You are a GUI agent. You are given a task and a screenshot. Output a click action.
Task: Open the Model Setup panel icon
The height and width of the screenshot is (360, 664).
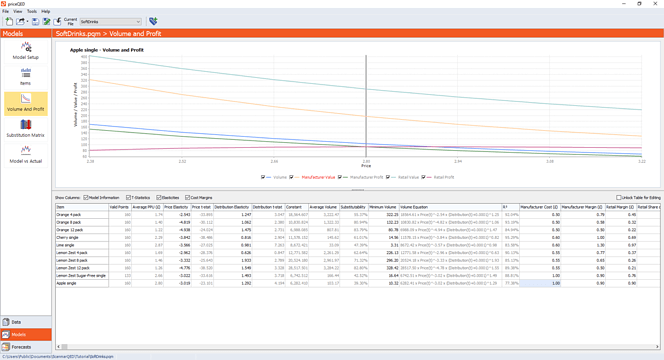26,51
